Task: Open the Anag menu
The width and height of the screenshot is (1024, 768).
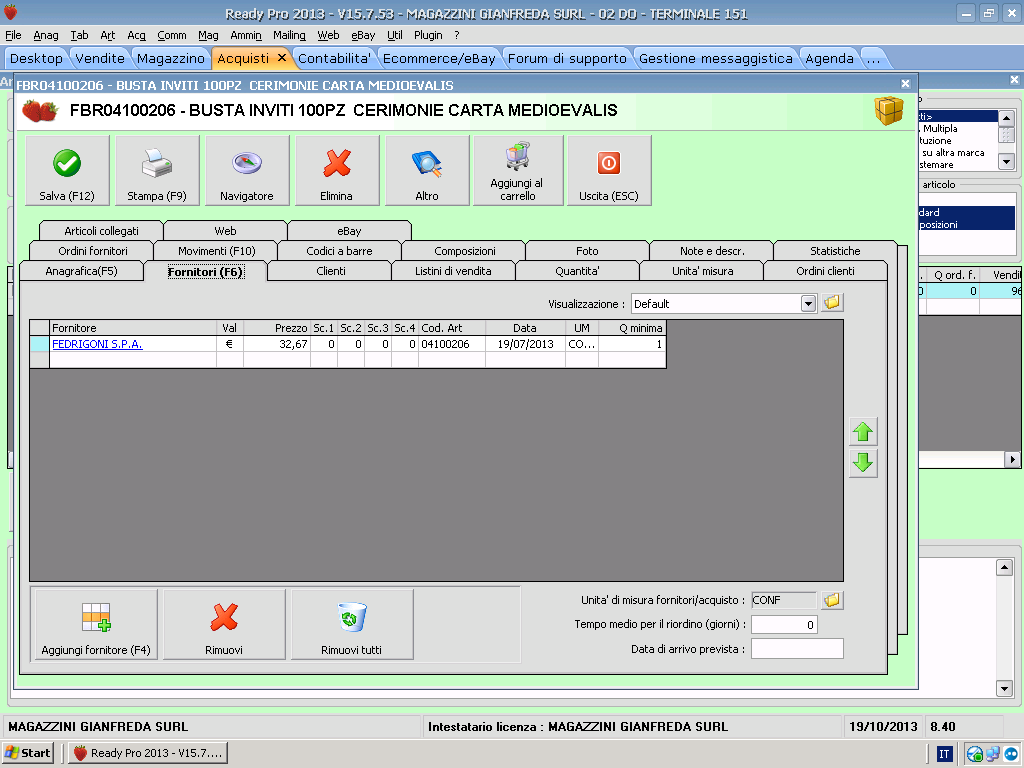Action: tap(46, 35)
